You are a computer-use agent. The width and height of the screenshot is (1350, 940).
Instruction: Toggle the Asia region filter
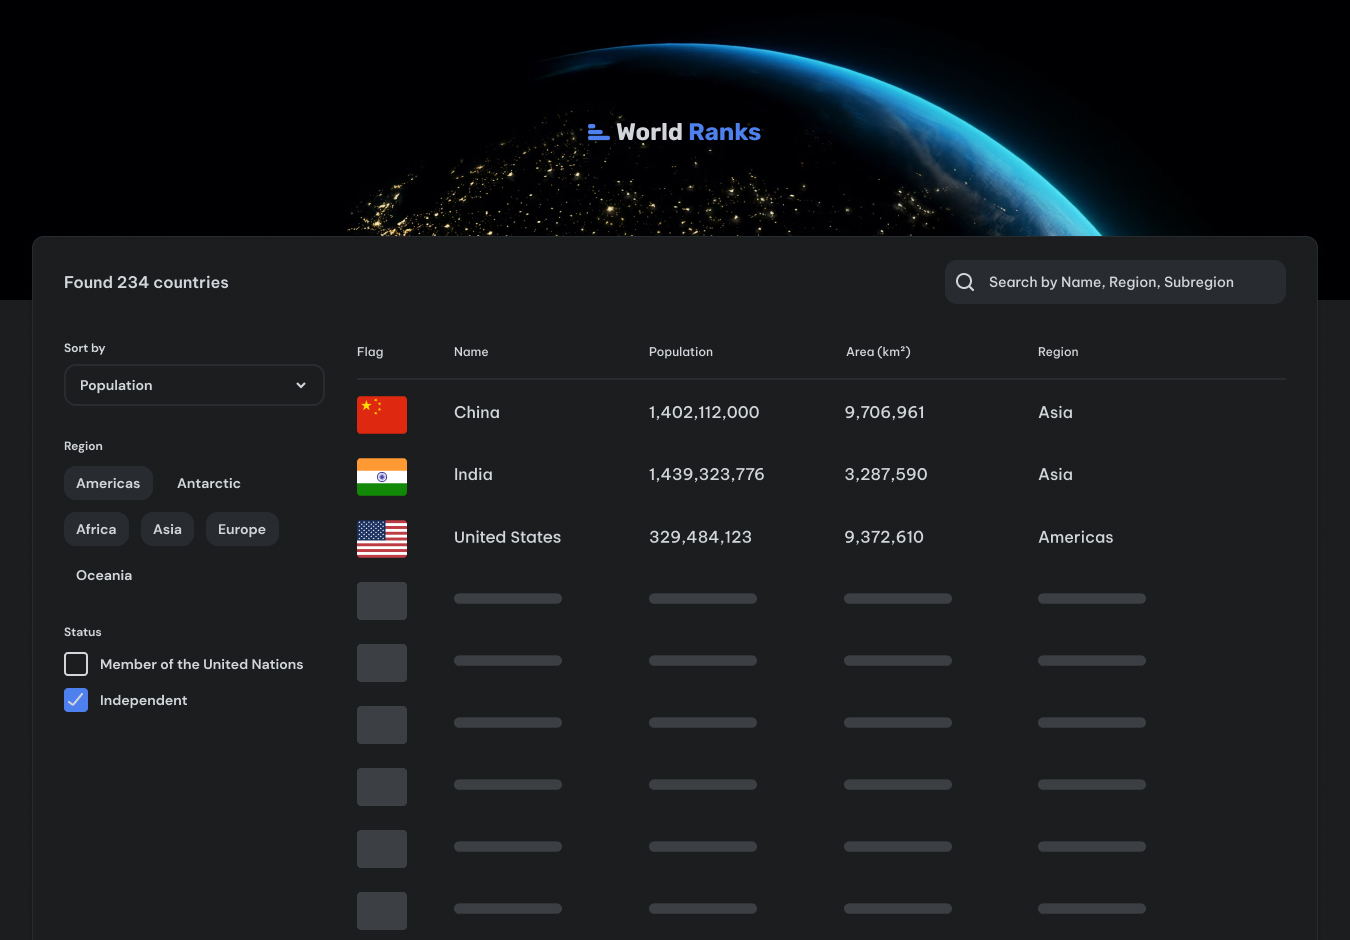167,529
